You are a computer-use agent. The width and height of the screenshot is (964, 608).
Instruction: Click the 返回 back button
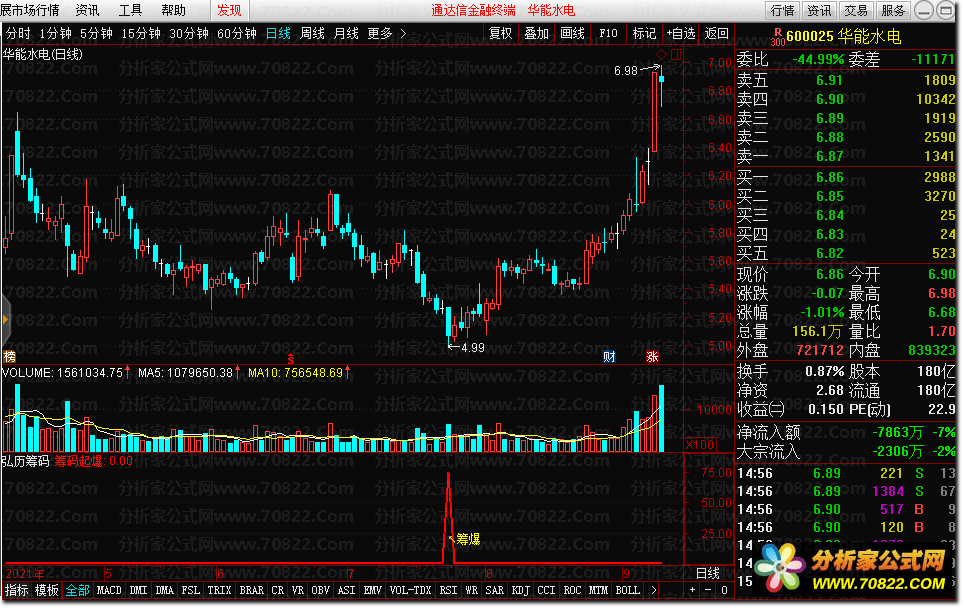coord(716,34)
